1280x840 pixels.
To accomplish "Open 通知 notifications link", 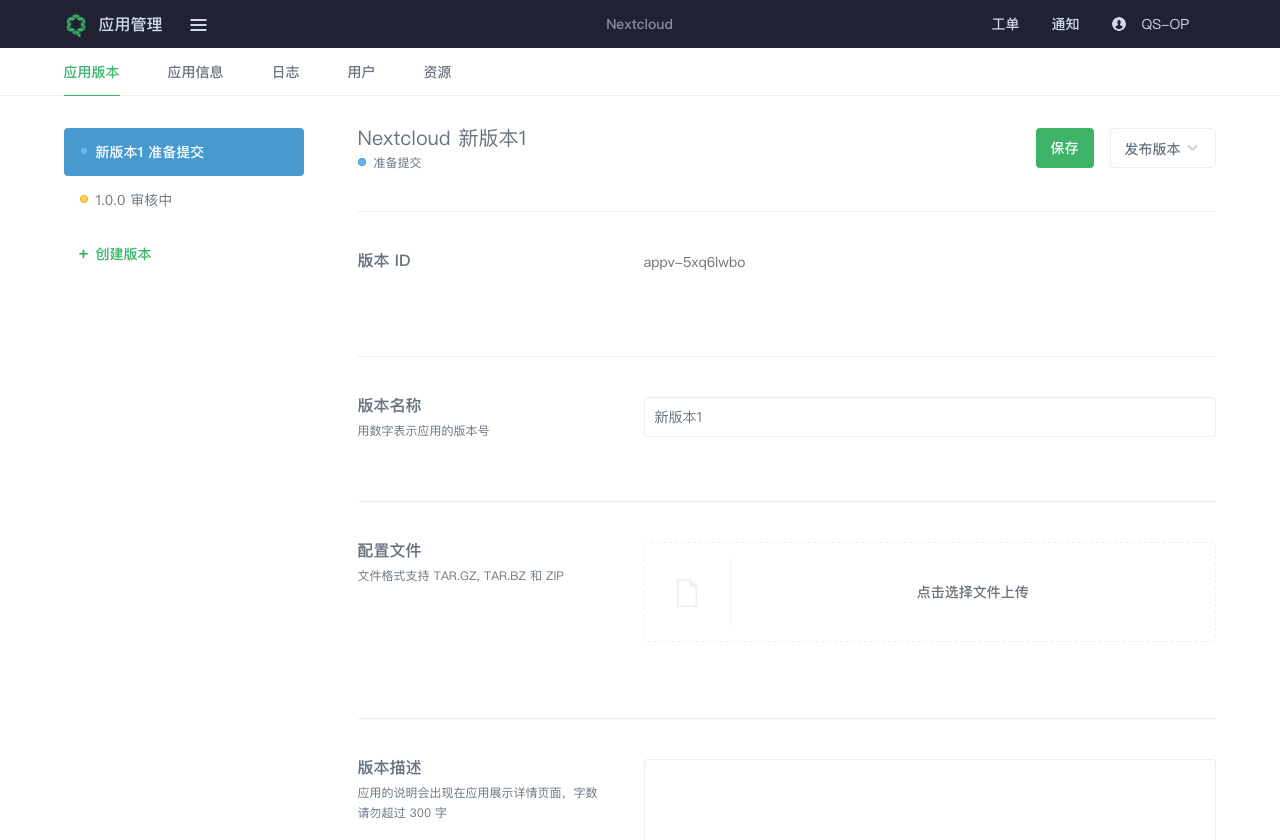I will click(1065, 24).
